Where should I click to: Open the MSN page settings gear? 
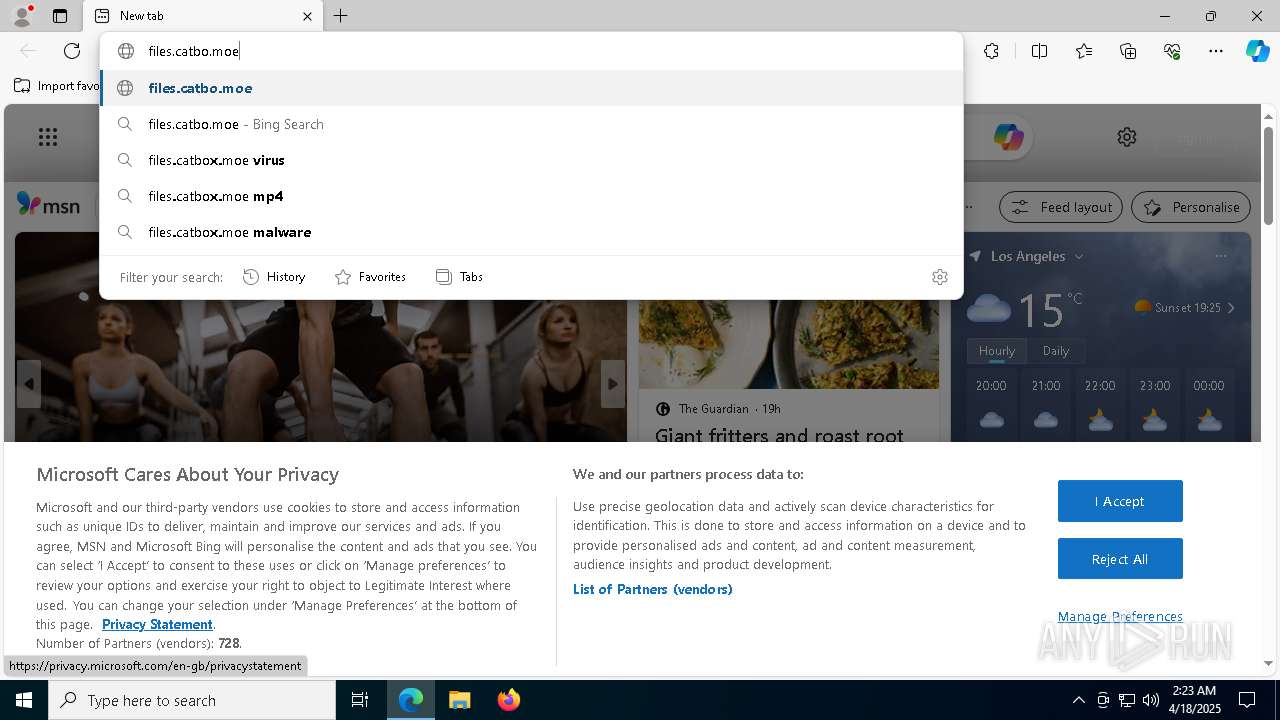pos(1127,137)
